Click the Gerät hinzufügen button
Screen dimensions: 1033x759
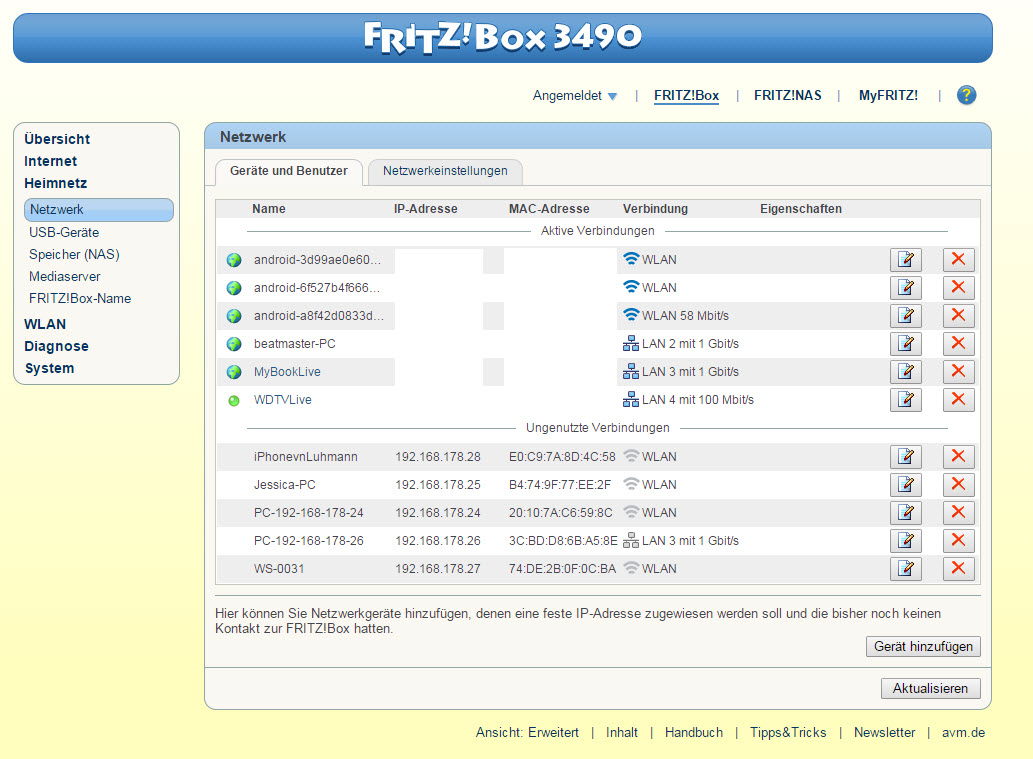tap(923, 646)
